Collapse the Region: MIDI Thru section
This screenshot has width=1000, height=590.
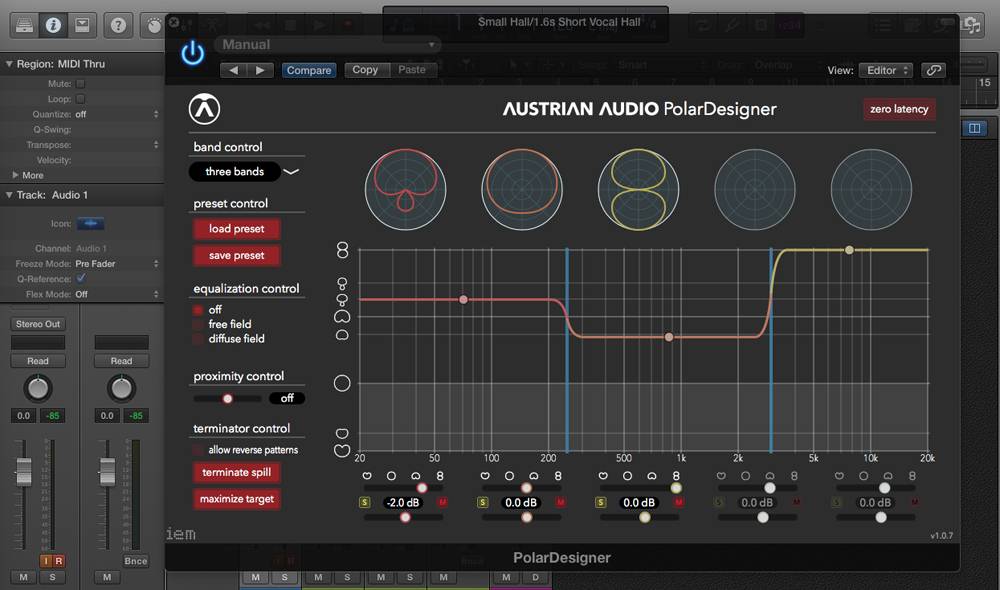[x=9, y=64]
